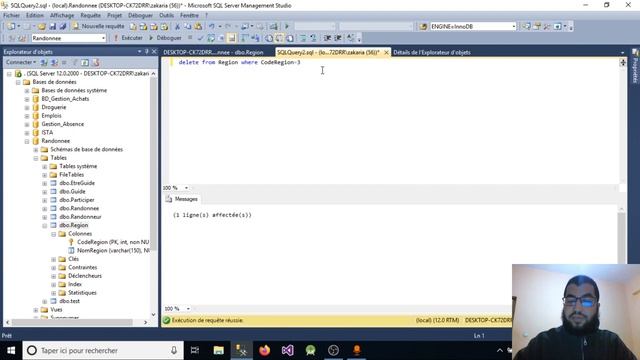Viewport: 640px width, 360px height.
Task: Open the Edition menu
Action: pos(35,15)
